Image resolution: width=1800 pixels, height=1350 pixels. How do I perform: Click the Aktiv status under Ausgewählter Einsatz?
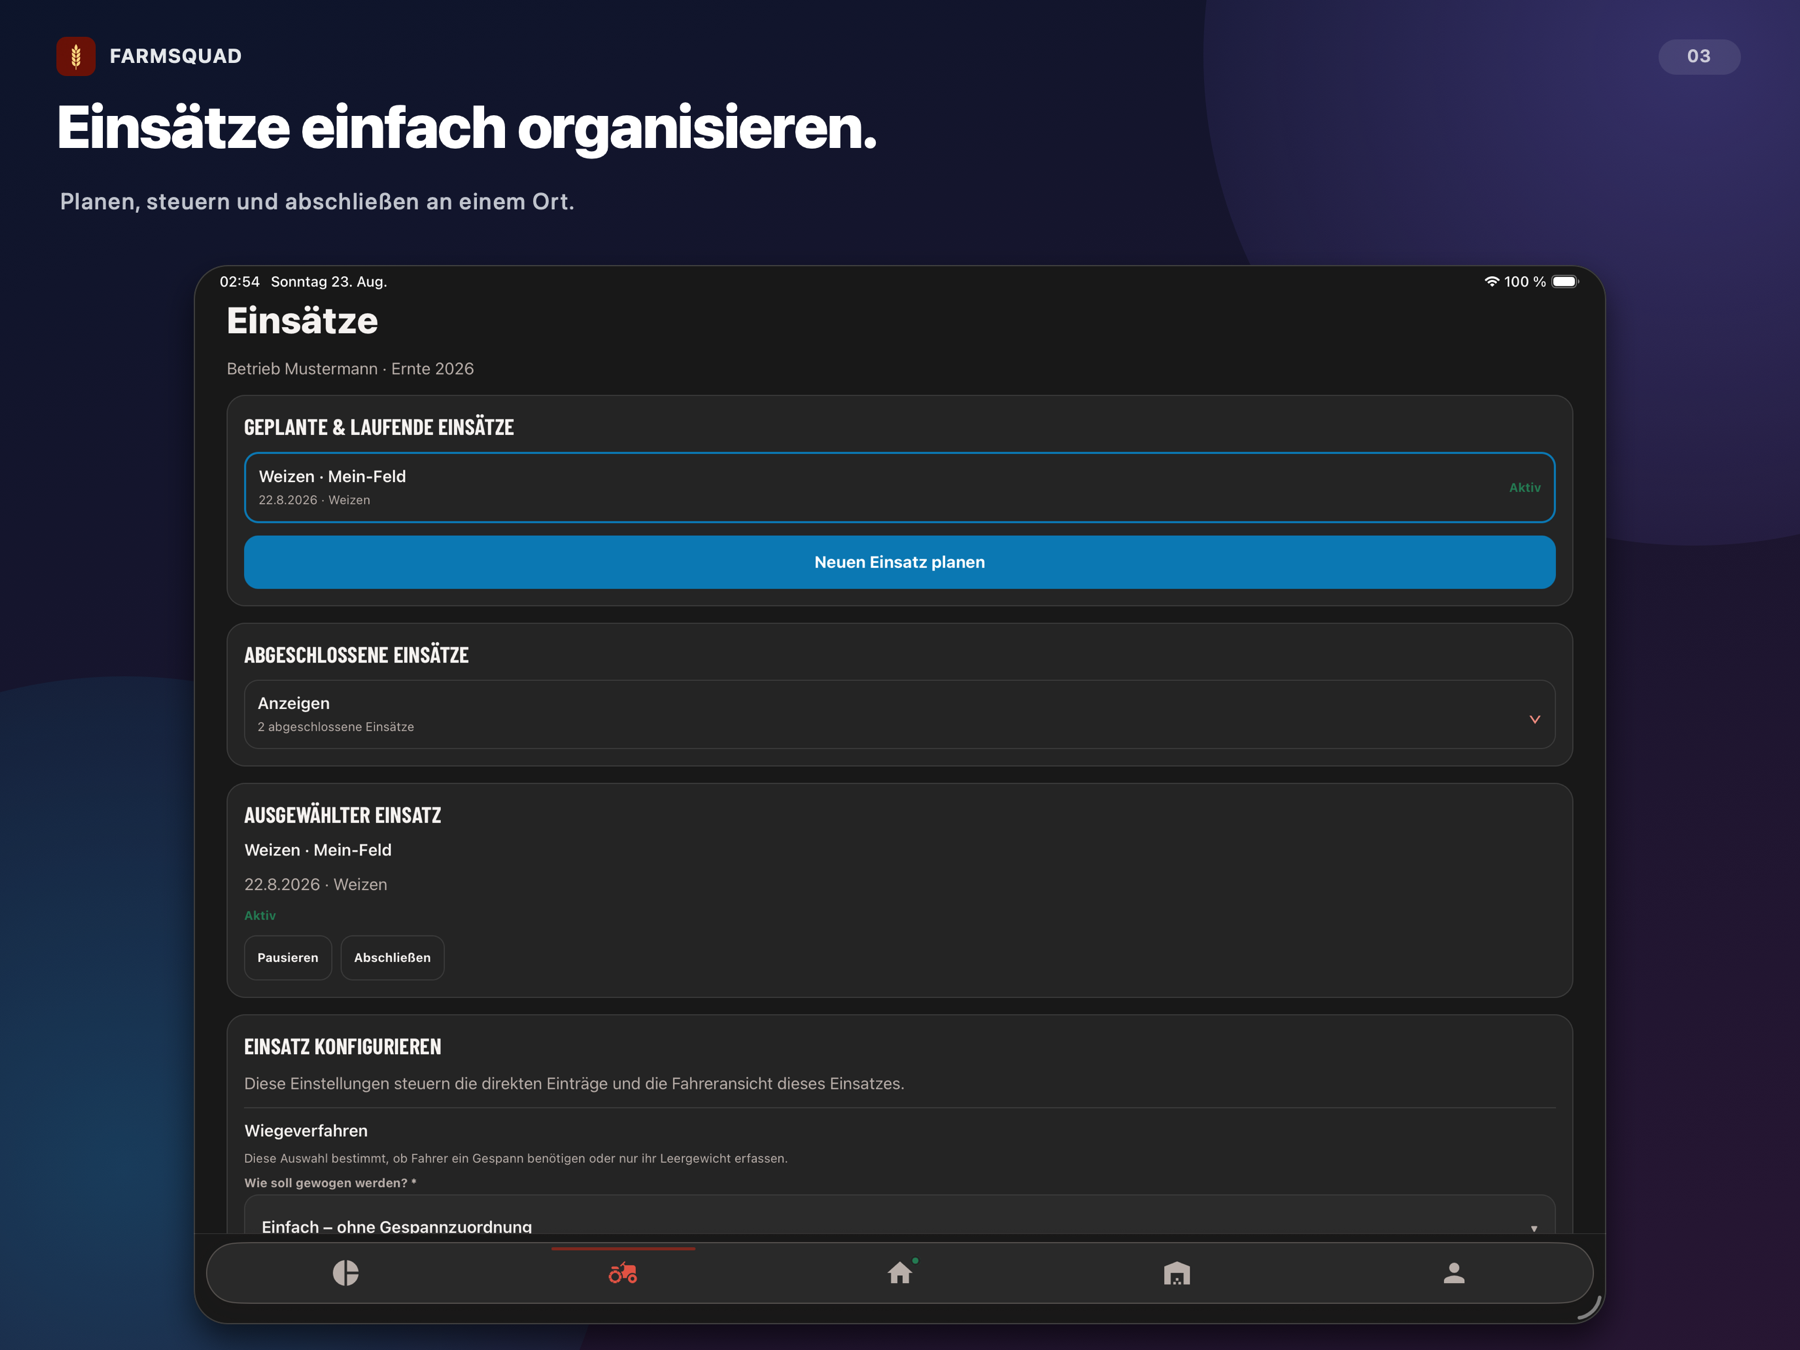(x=260, y=916)
